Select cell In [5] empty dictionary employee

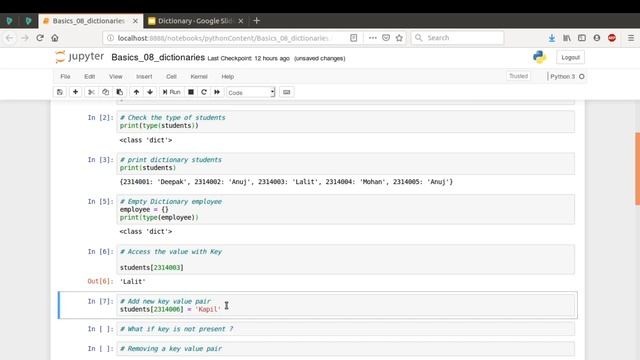click(345, 209)
